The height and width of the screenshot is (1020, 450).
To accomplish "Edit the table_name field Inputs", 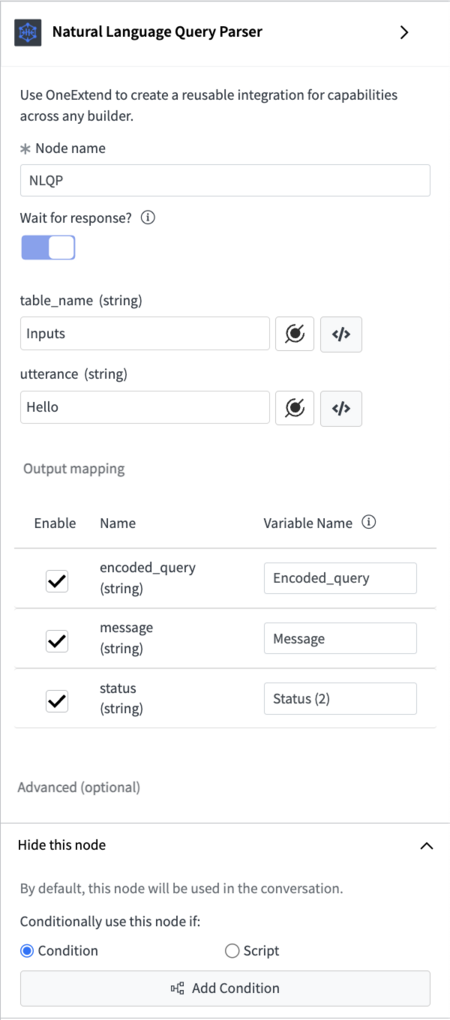I will coord(145,333).
